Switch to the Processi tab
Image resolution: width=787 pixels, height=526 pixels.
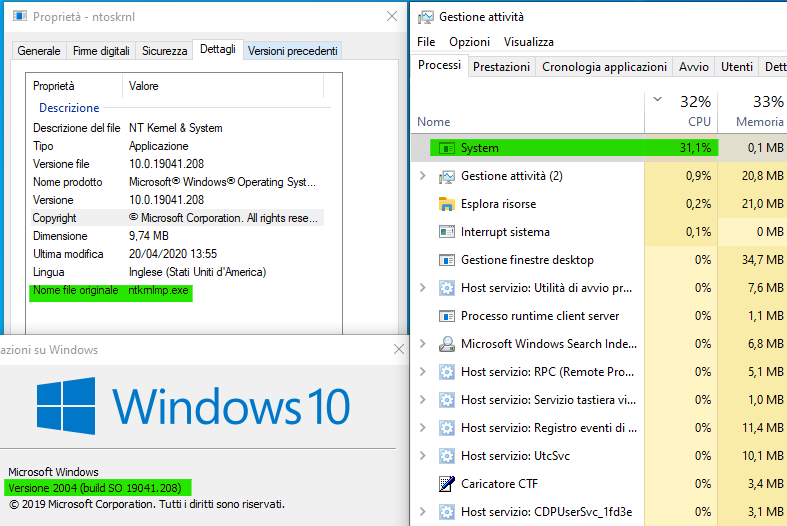click(x=439, y=65)
